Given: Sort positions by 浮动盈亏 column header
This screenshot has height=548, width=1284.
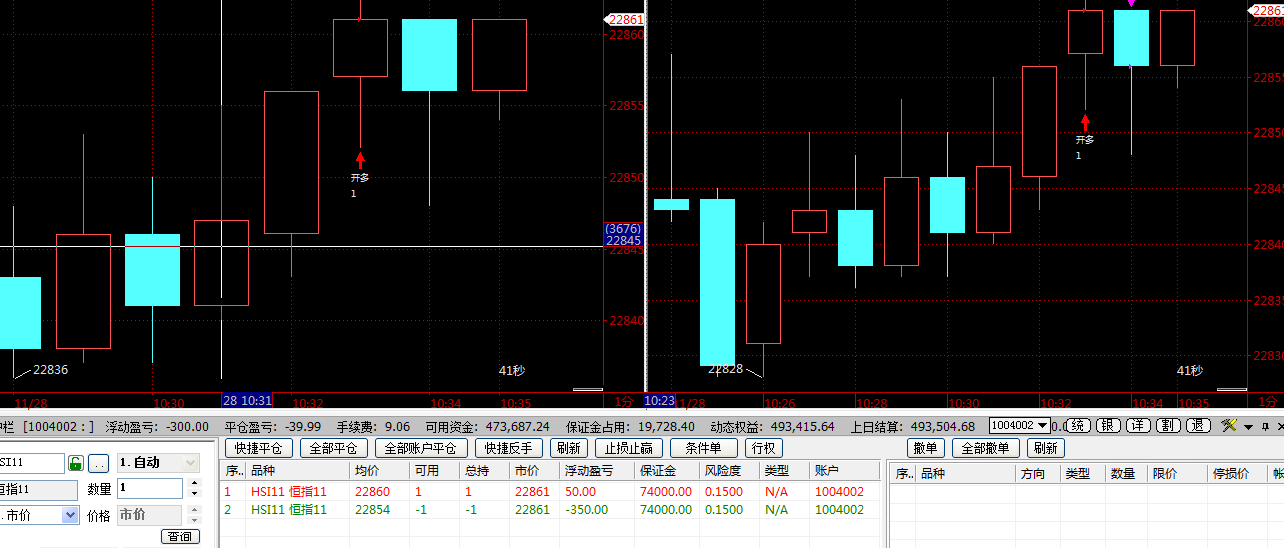Looking at the screenshot, I should (592, 472).
